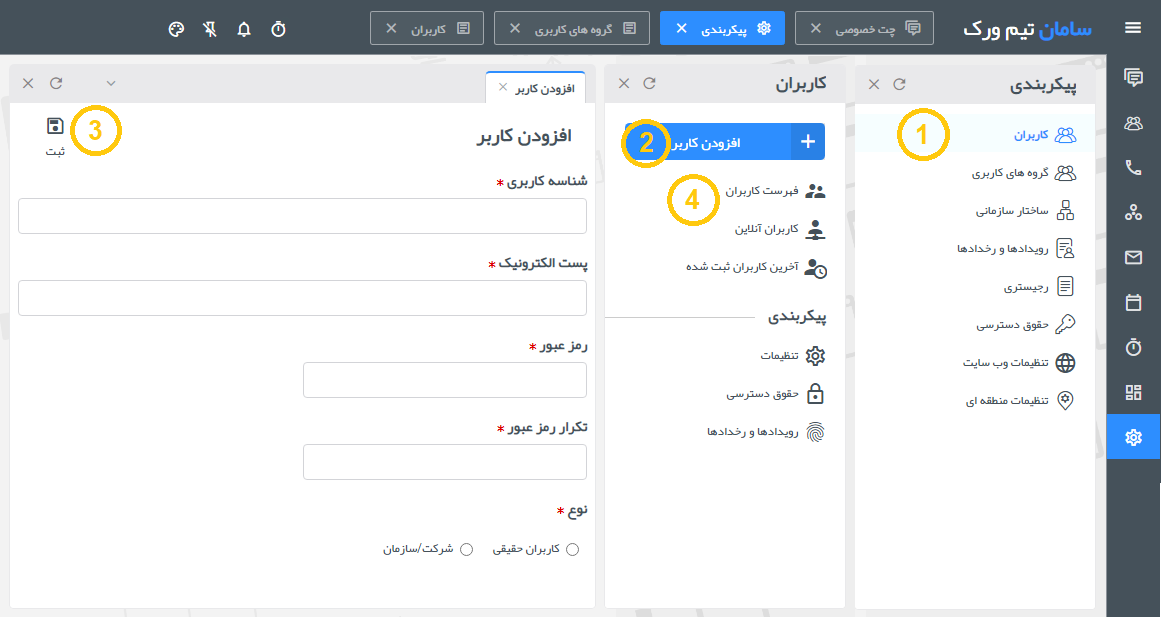Open phone calls icon in sidebar
This screenshot has height=617, width=1162.
coord(1133,167)
